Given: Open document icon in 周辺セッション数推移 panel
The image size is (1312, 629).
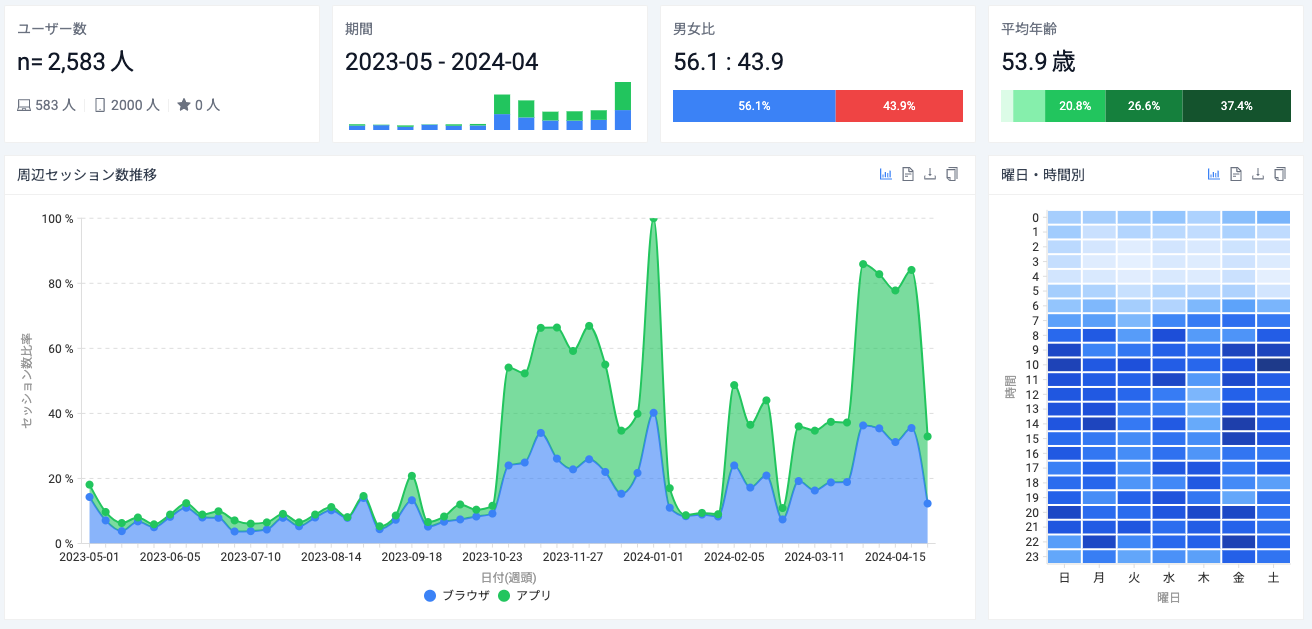Looking at the screenshot, I should 908,174.
